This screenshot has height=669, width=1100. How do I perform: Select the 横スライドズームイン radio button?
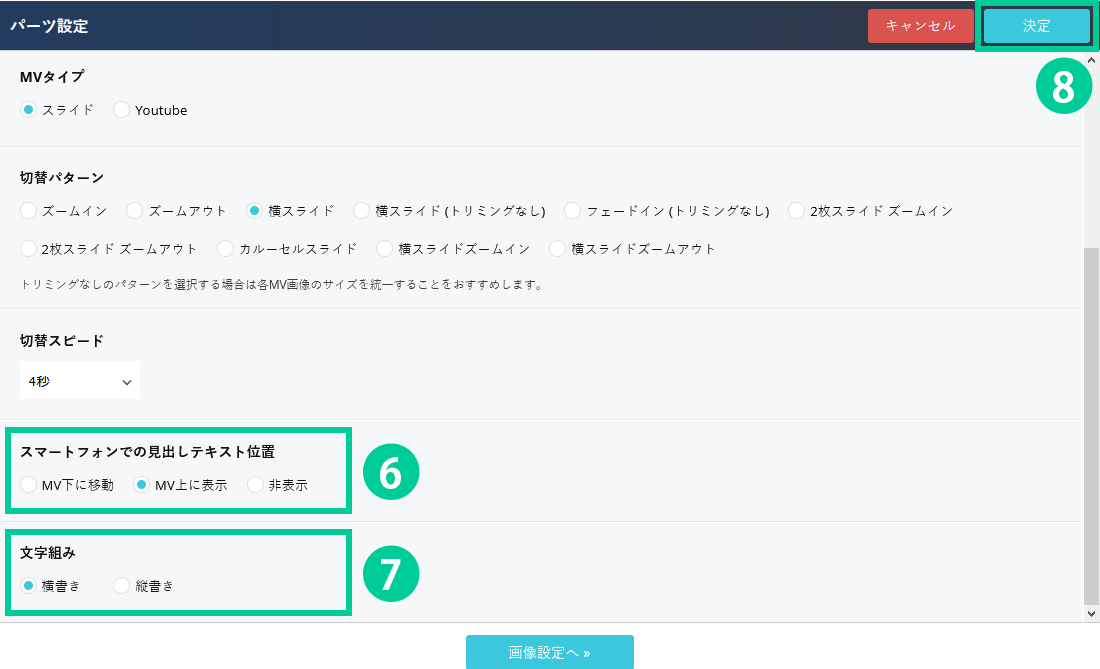[x=385, y=248]
